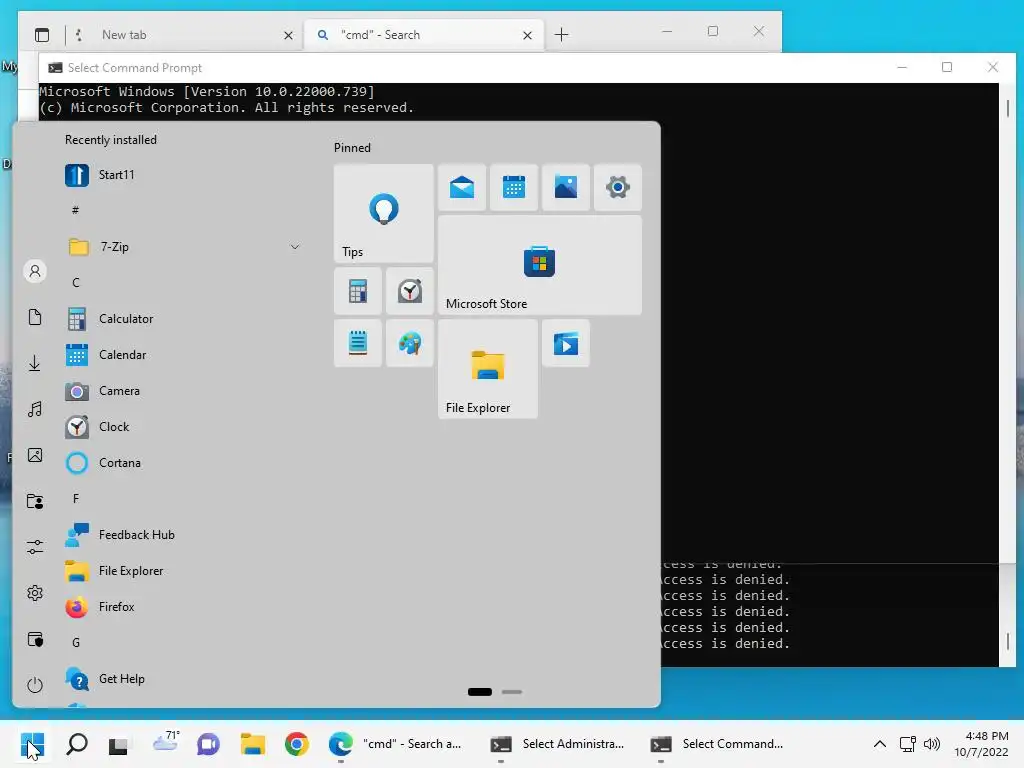This screenshot has height=768, width=1024.
Task: Open Teams Chat on taskbar
Action: point(208,744)
